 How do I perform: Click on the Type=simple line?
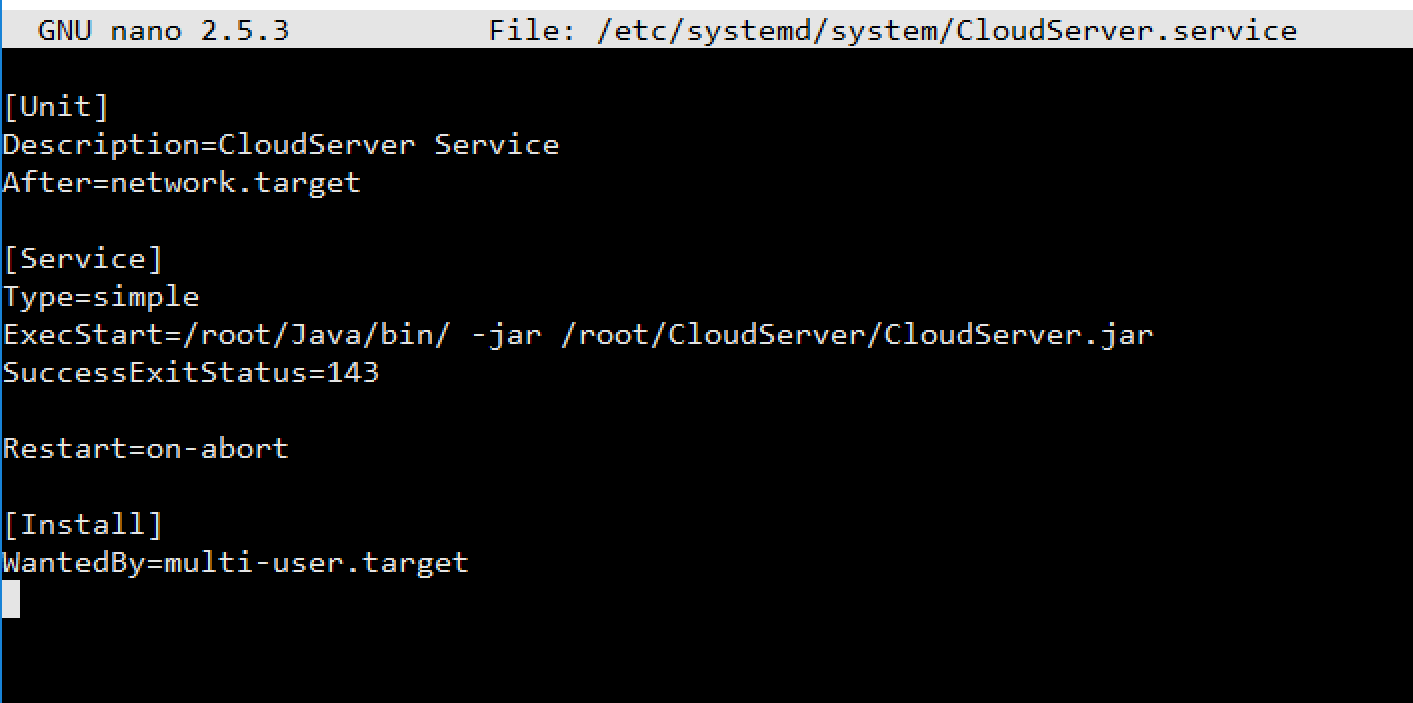[x=101, y=297]
